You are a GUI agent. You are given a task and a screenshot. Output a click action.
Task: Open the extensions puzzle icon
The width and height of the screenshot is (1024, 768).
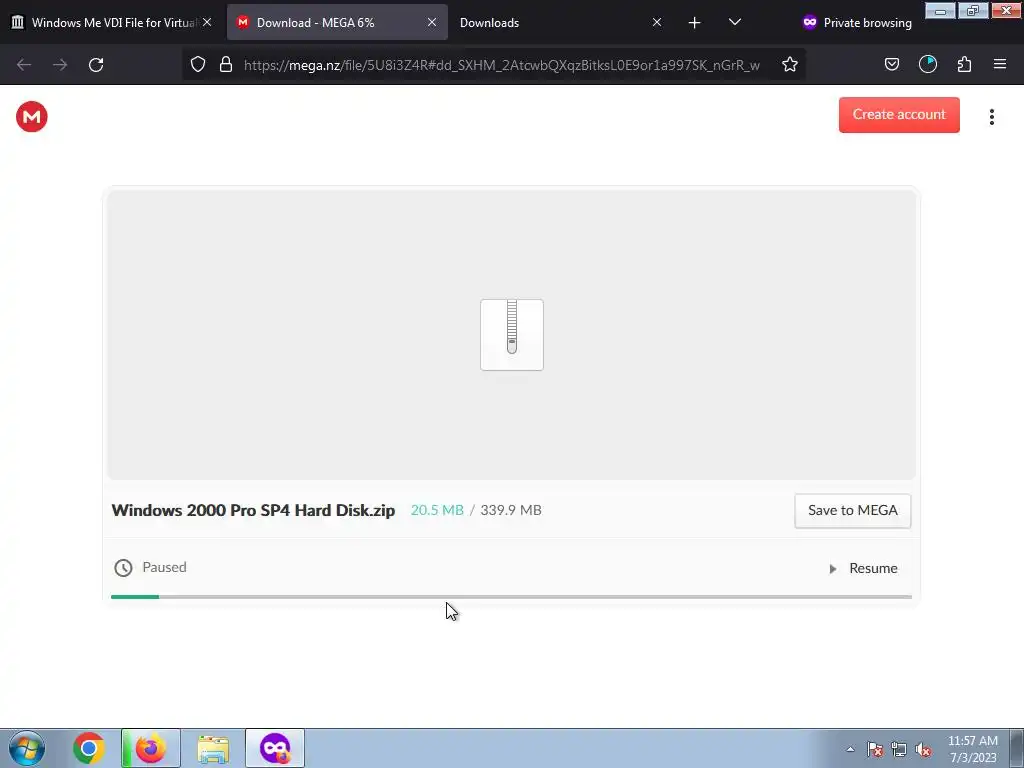tap(964, 64)
